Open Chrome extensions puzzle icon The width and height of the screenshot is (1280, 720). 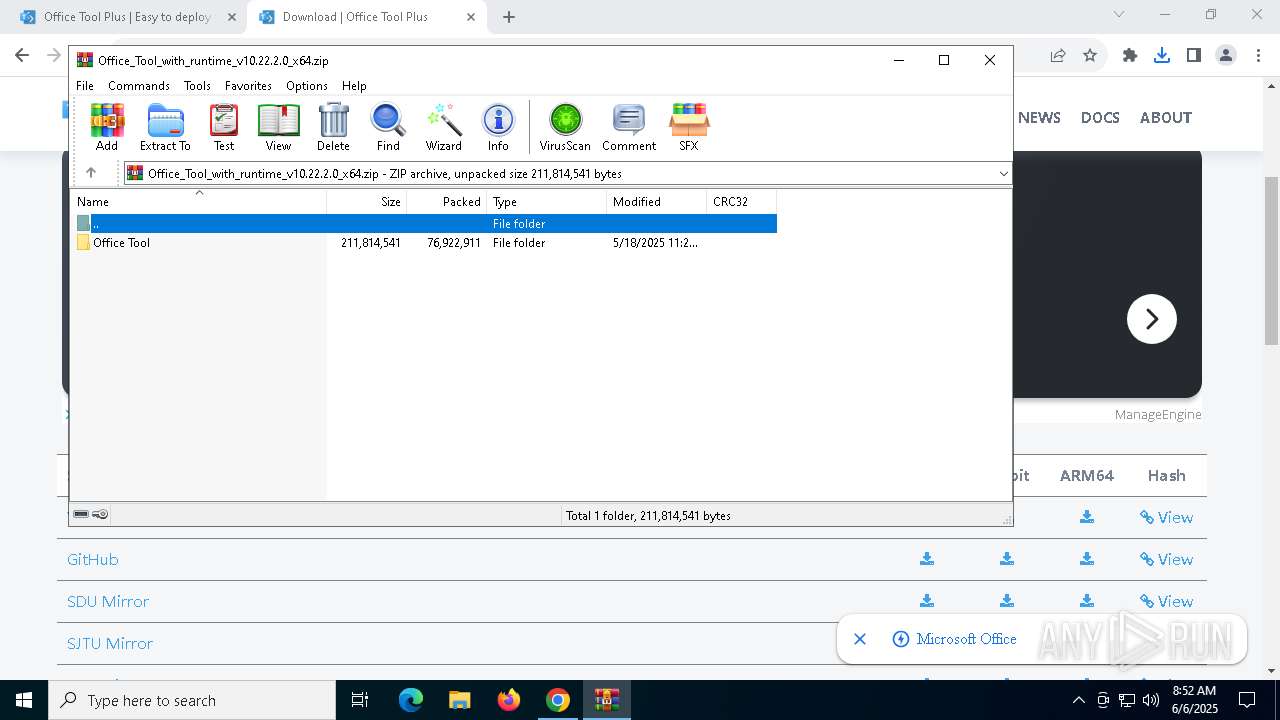pos(1130,56)
